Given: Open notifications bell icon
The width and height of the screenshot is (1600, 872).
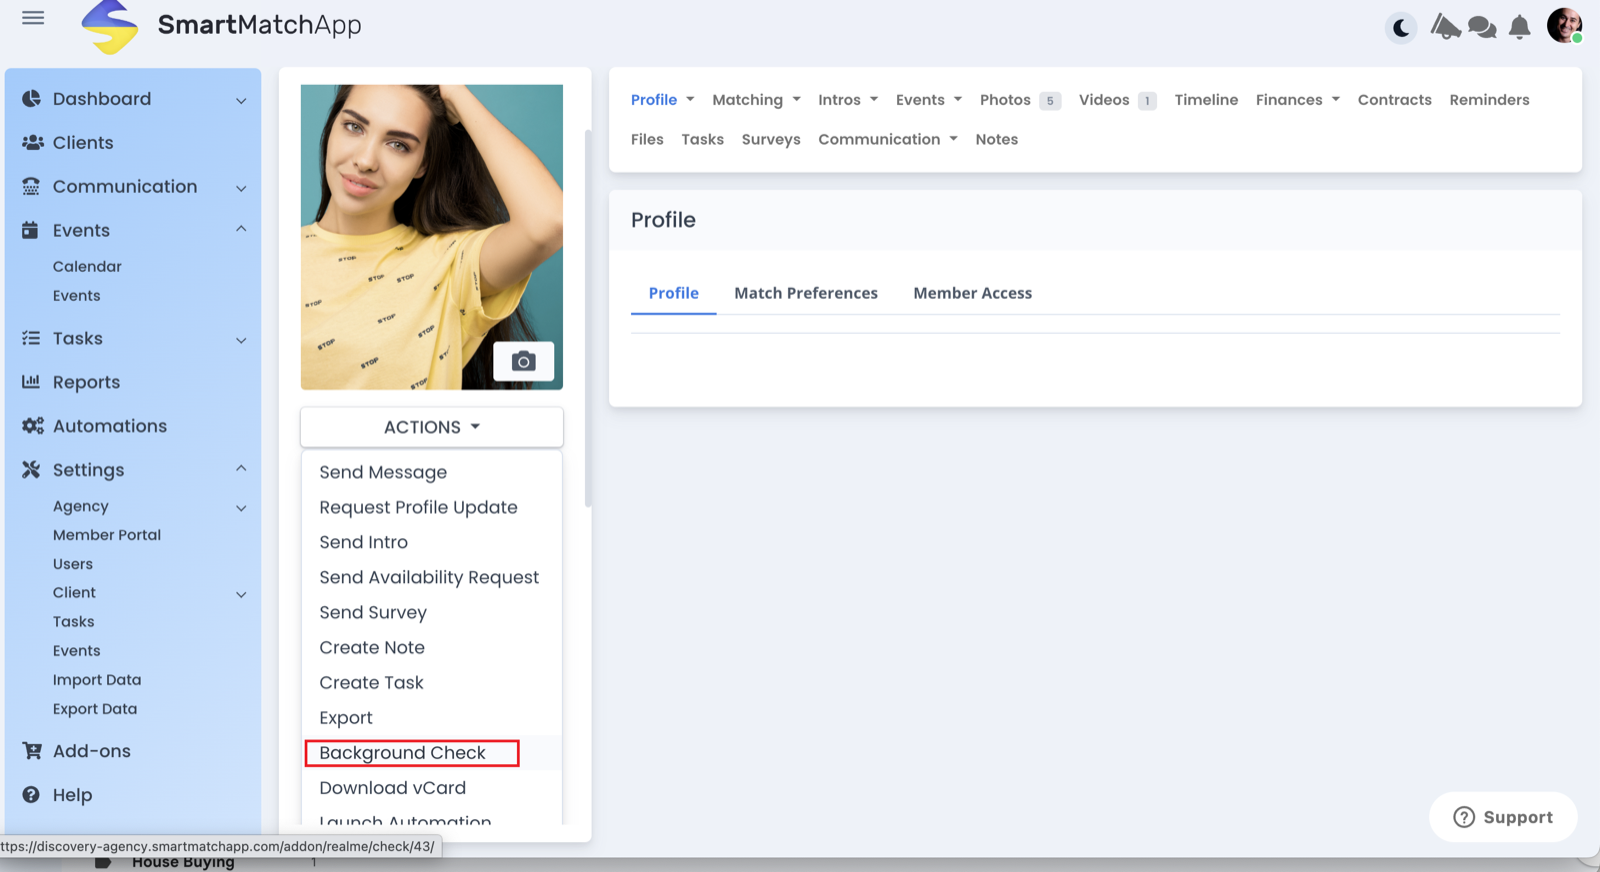Looking at the screenshot, I should 1519,27.
